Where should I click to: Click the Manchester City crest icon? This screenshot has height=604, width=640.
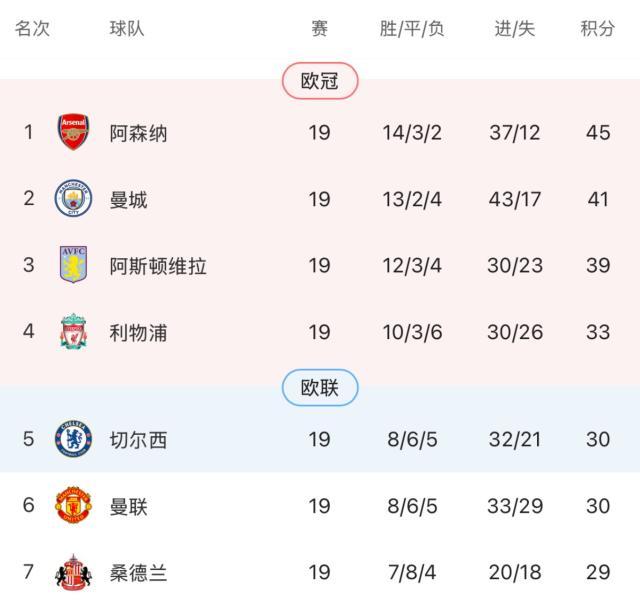(x=73, y=199)
